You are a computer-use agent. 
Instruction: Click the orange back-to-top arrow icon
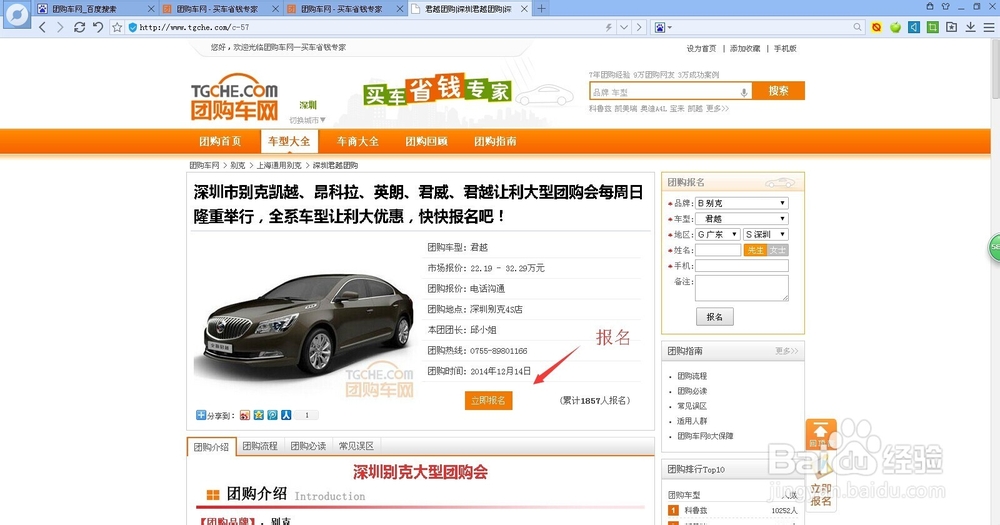pos(821,434)
